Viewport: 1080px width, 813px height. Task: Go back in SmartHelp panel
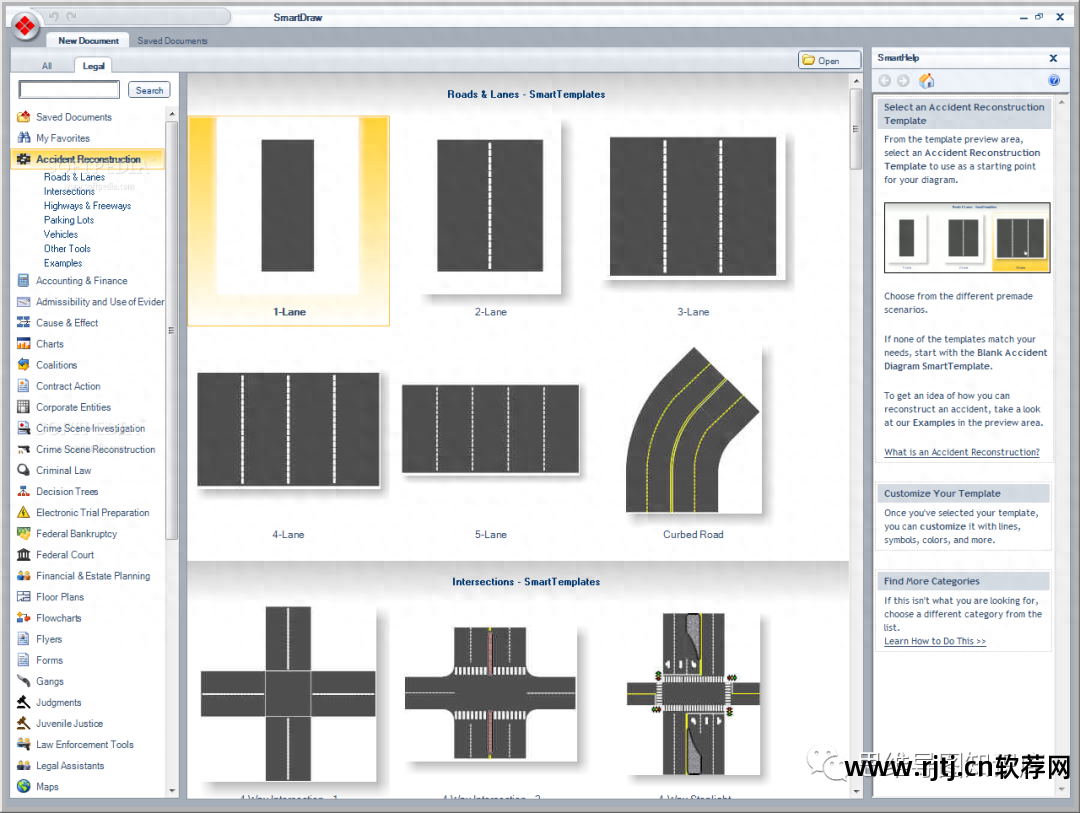tap(885, 81)
